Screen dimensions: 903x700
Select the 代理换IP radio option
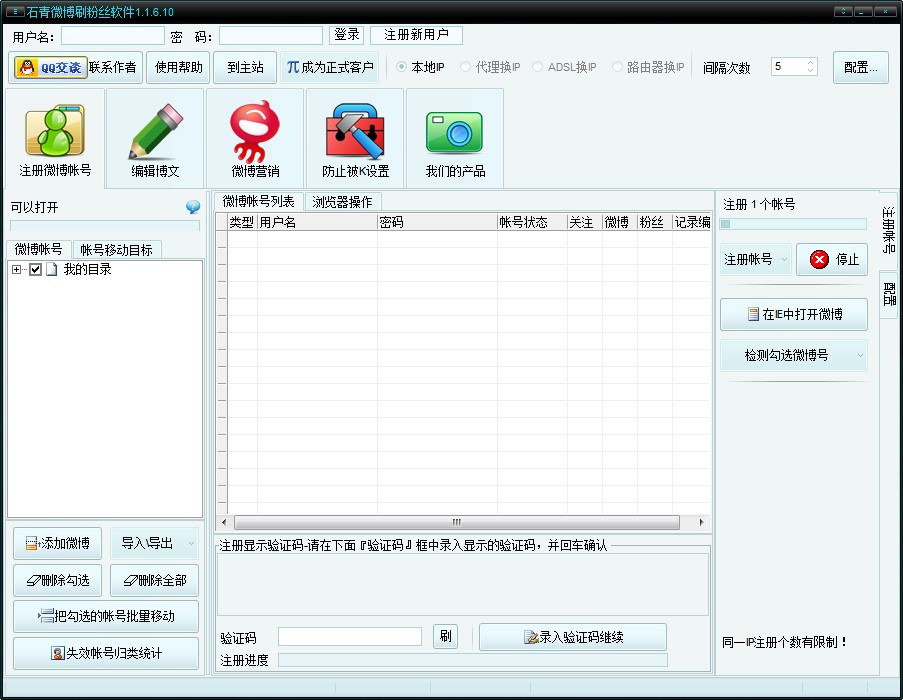coord(466,67)
